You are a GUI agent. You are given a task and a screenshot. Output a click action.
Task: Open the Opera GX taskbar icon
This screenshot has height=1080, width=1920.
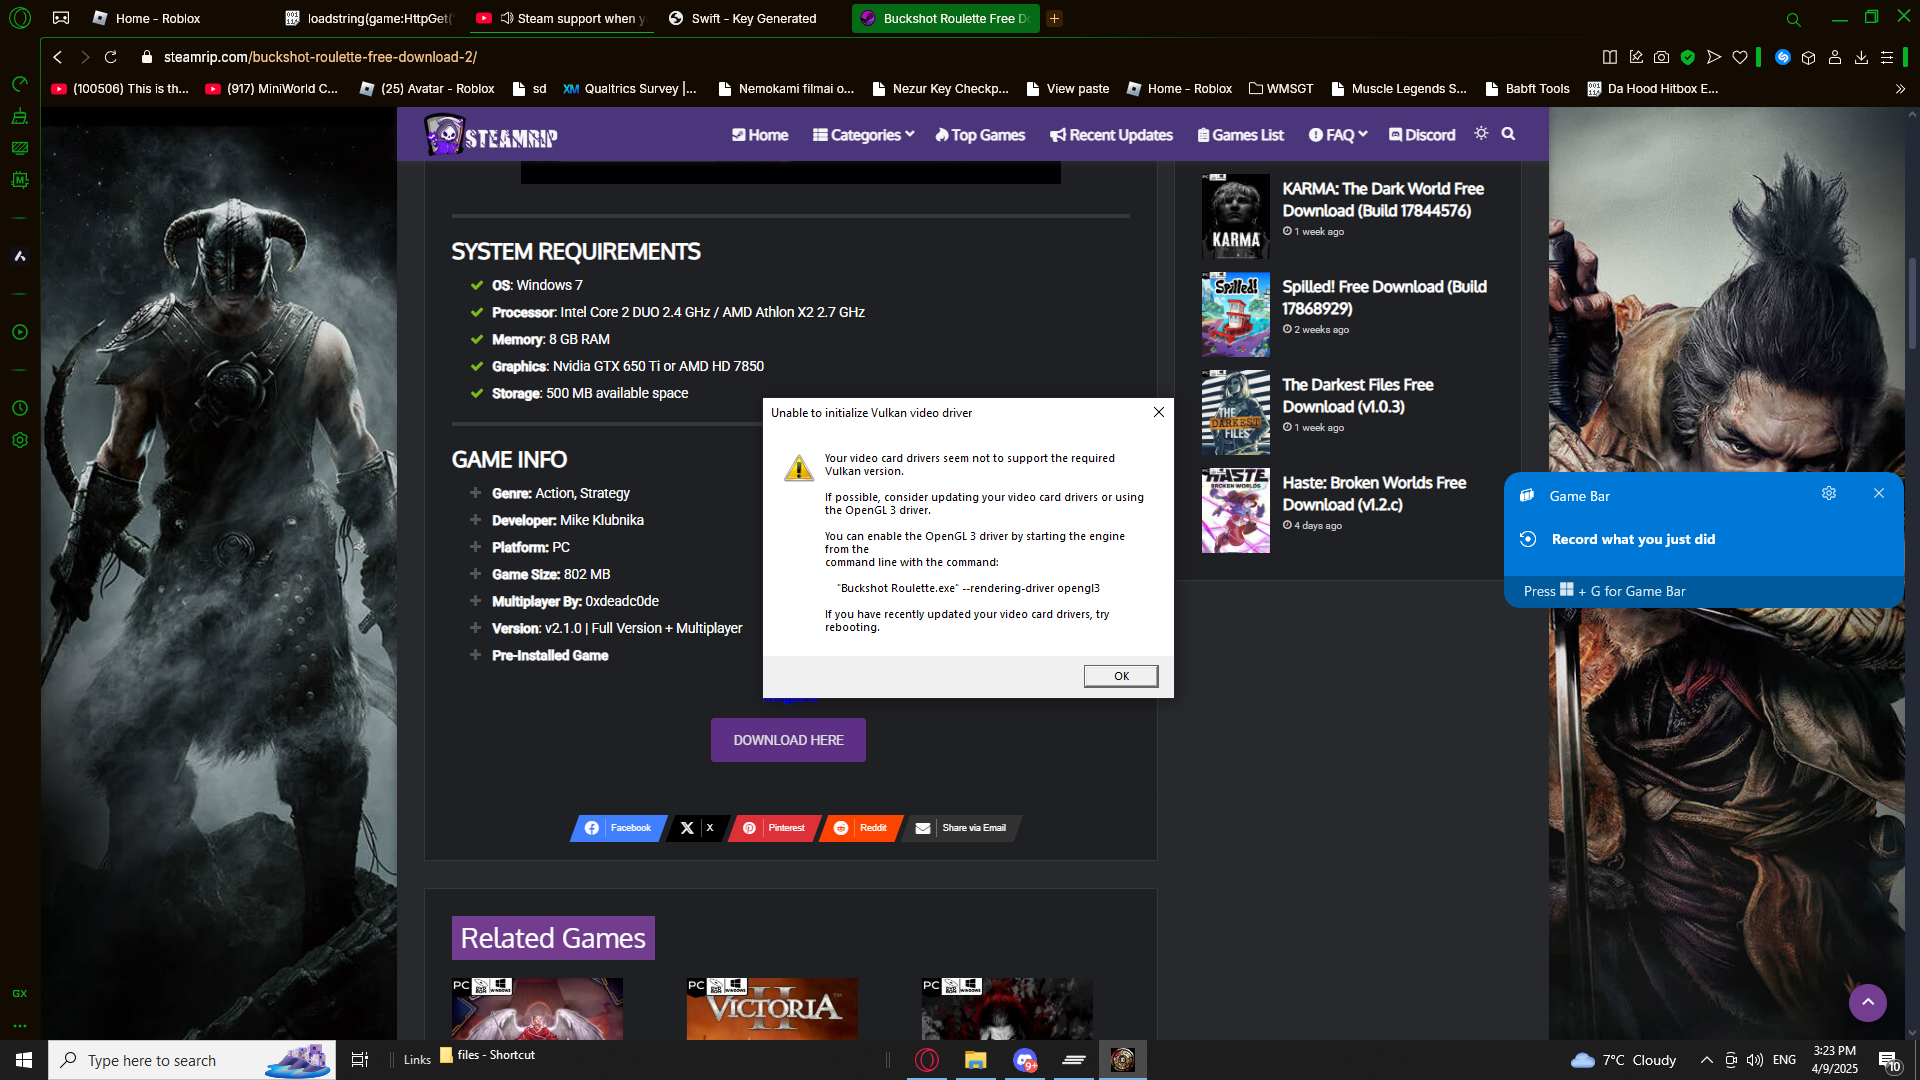point(927,1060)
